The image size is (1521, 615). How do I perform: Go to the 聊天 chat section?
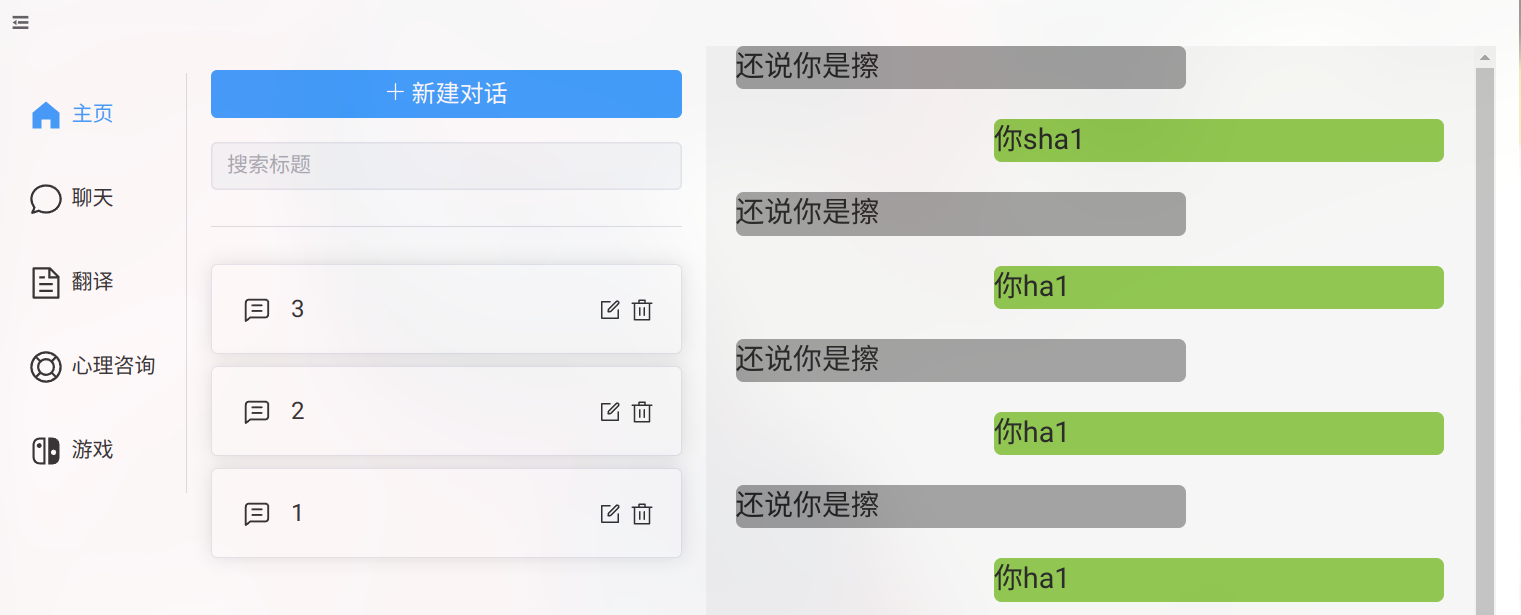(92, 198)
